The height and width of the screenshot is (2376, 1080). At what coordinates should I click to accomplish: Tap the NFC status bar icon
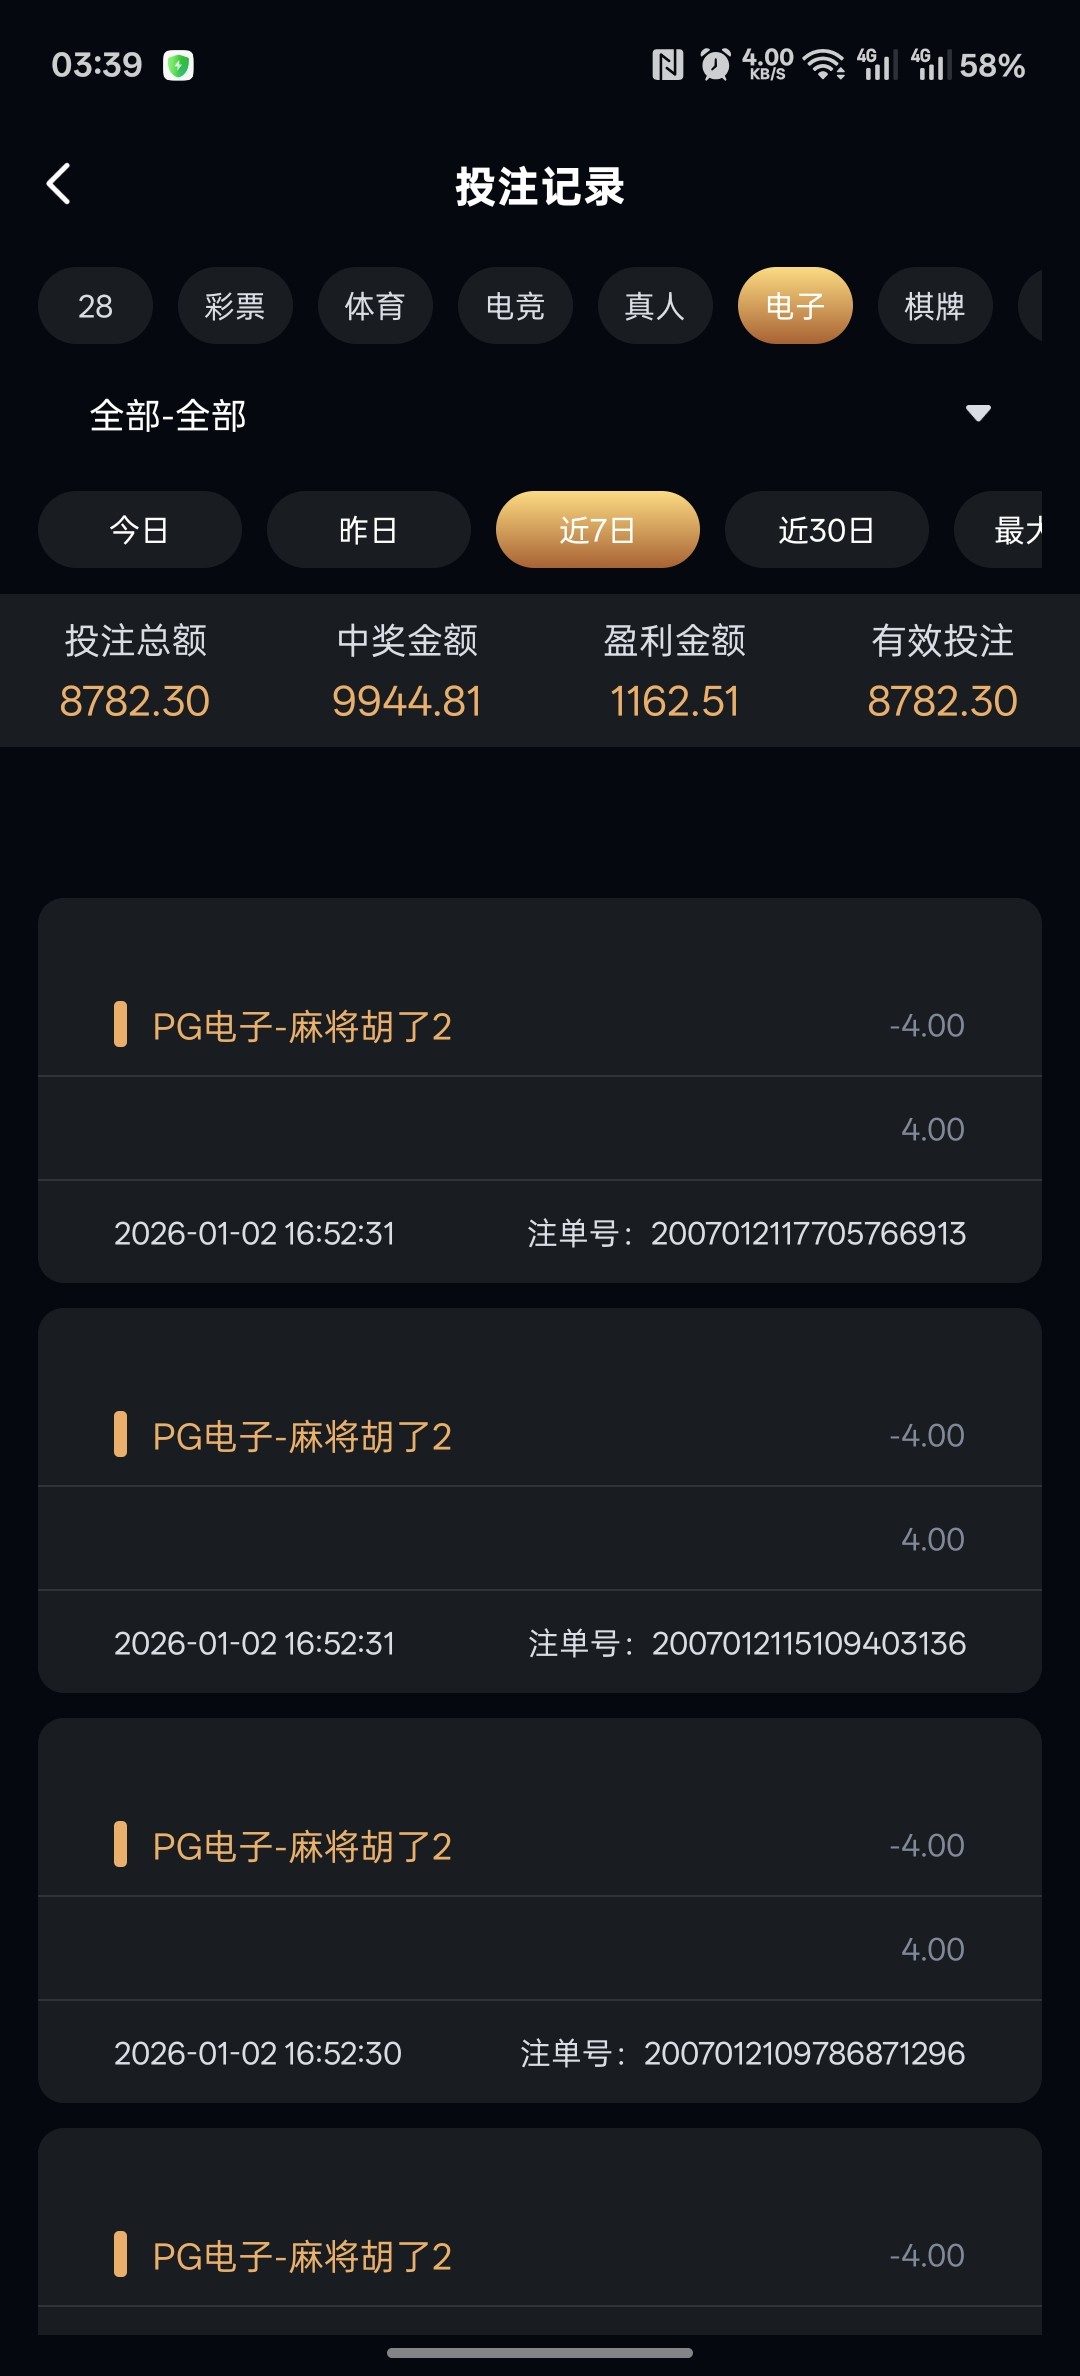[667, 66]
